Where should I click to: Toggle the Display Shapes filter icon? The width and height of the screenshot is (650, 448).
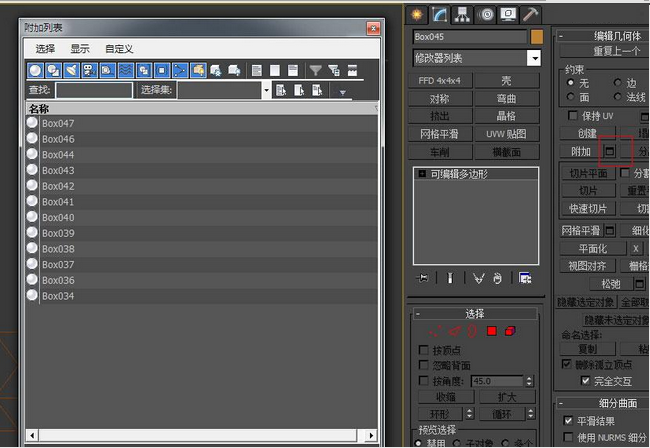click(x=53, y=70)
